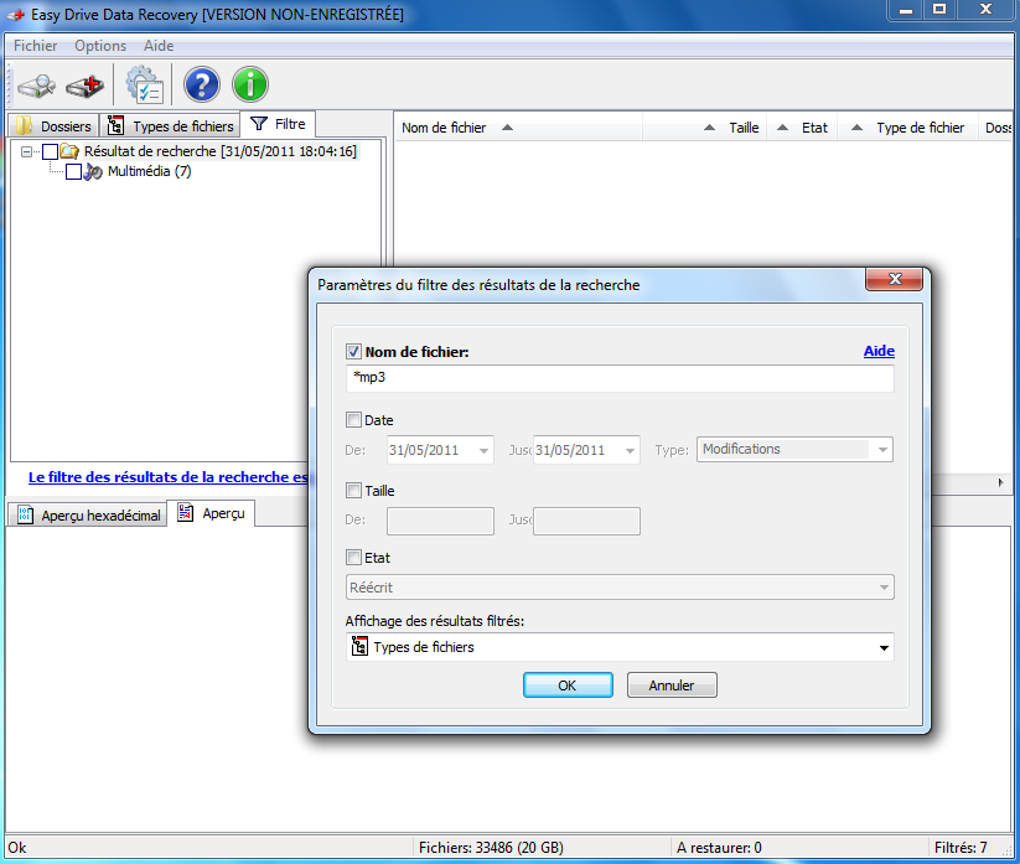This screenshot has width=1020, height=864.
Task: Sort by Nom de fichier column
Action: tap(518, 128)
